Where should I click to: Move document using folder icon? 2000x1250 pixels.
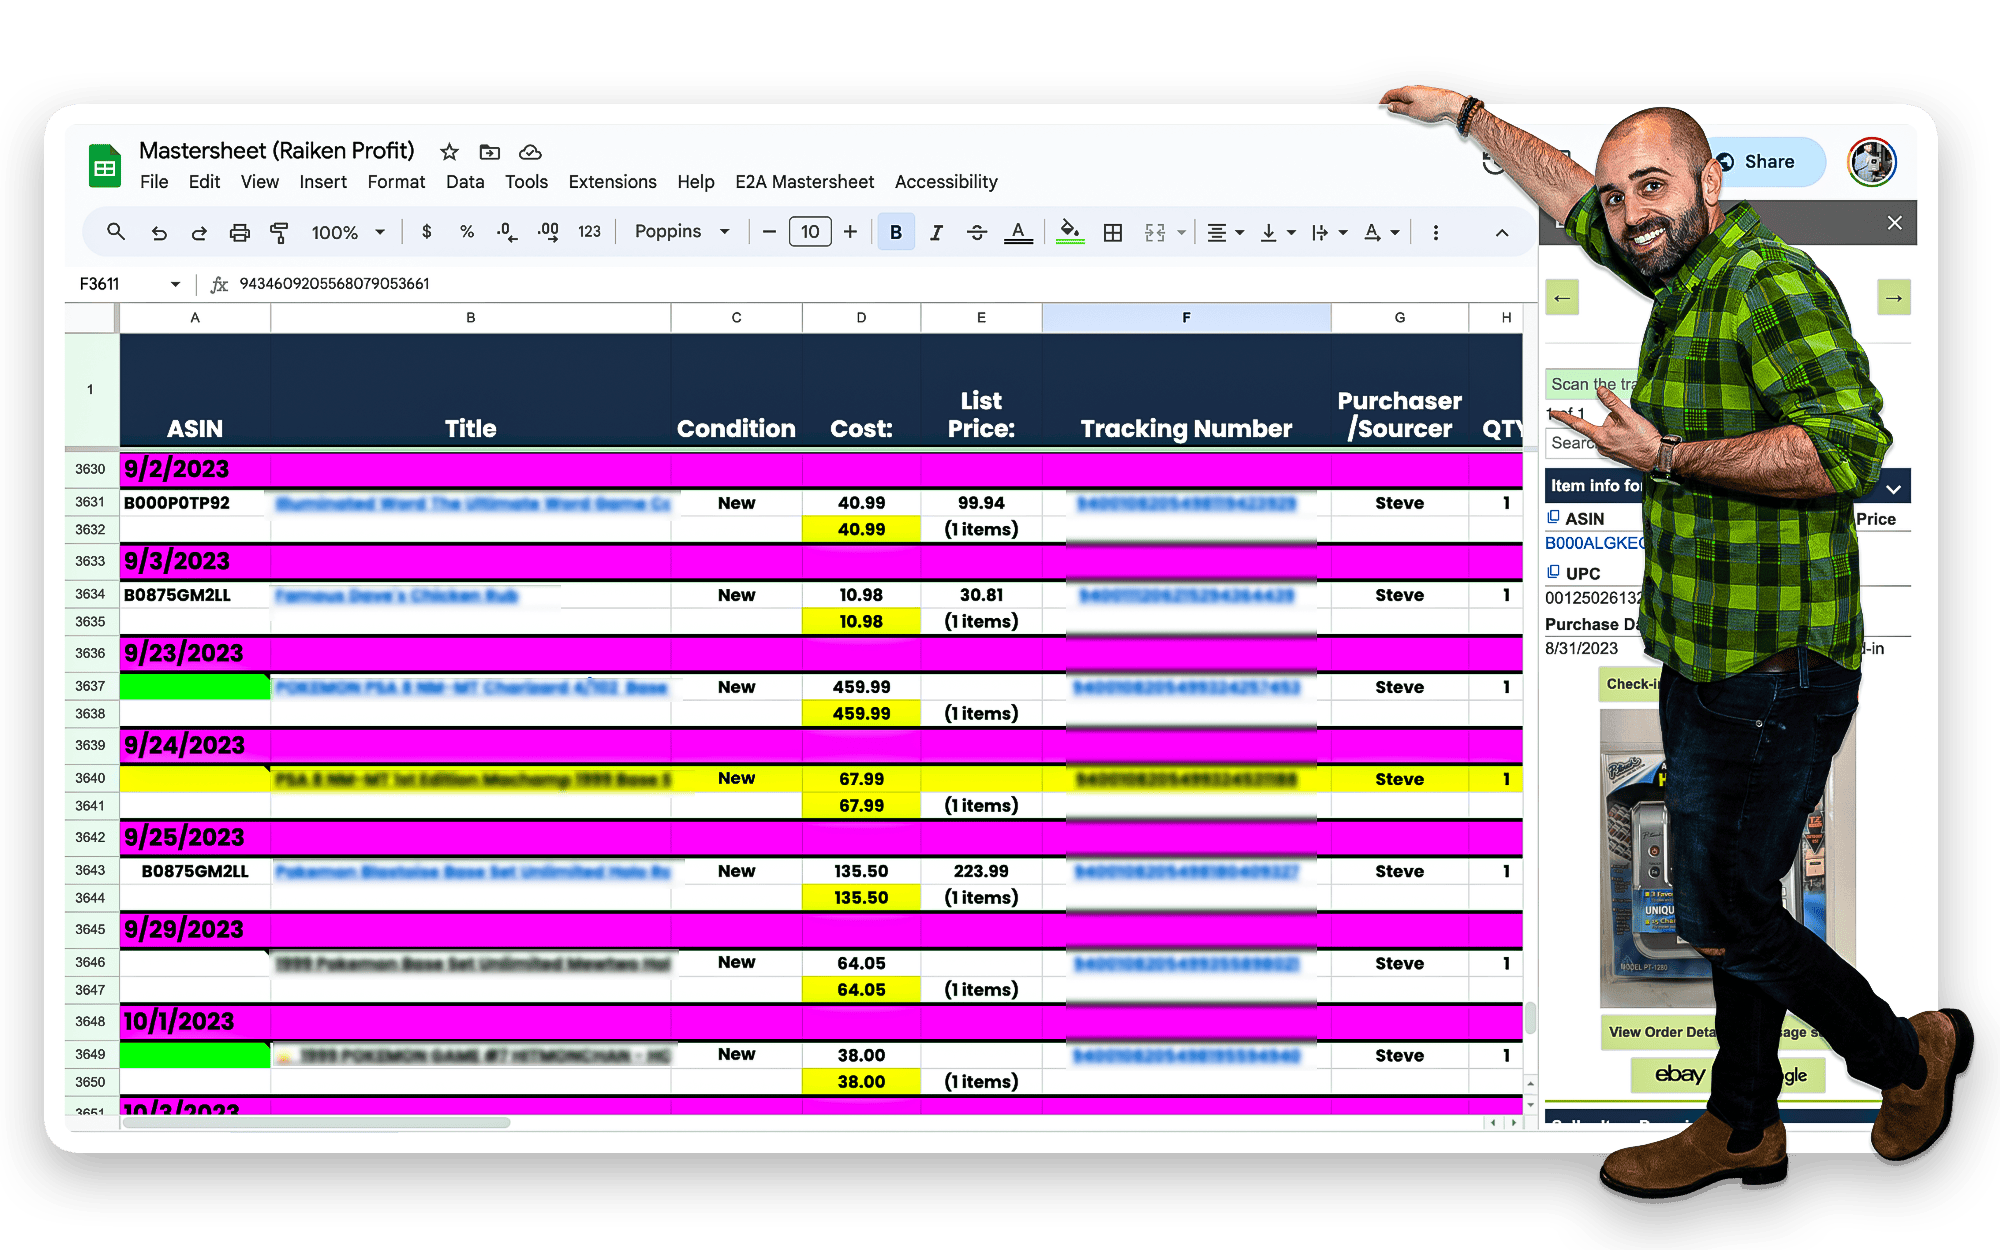click(x=489, y=152)
